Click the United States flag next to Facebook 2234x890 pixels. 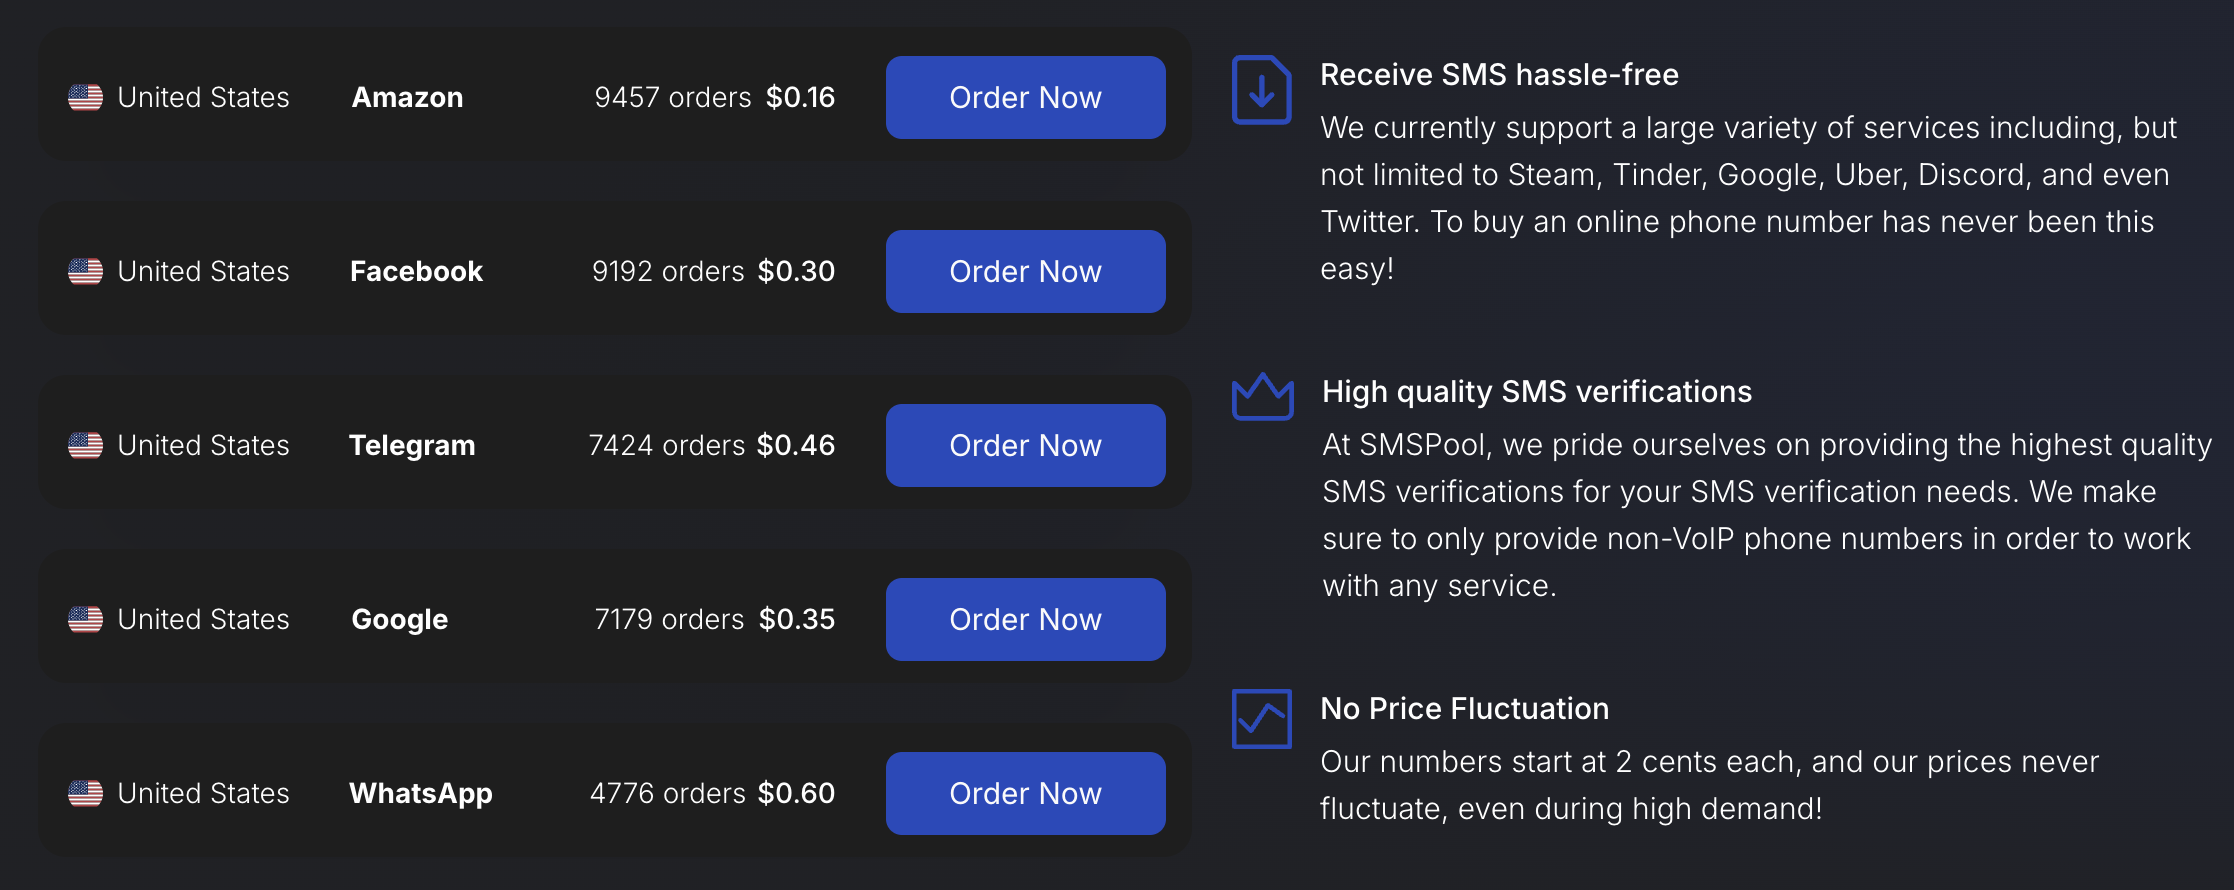pos(85,271)
